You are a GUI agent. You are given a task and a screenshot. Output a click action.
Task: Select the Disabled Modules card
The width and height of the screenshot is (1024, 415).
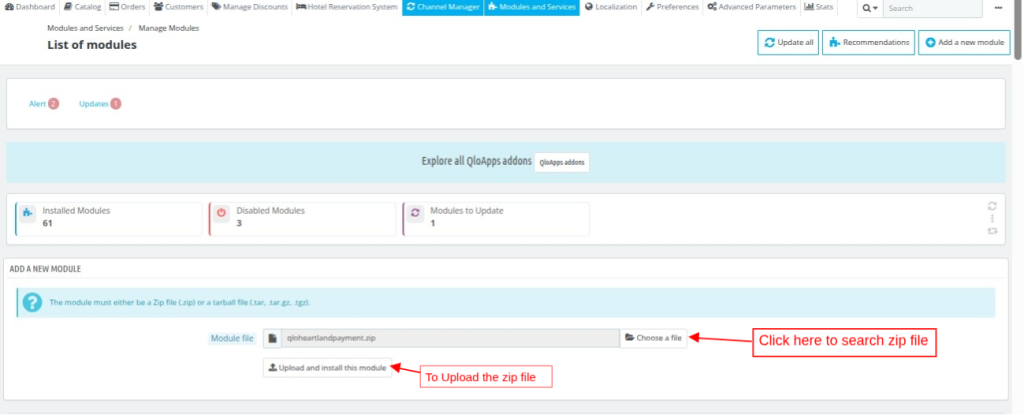click(302, 219)
